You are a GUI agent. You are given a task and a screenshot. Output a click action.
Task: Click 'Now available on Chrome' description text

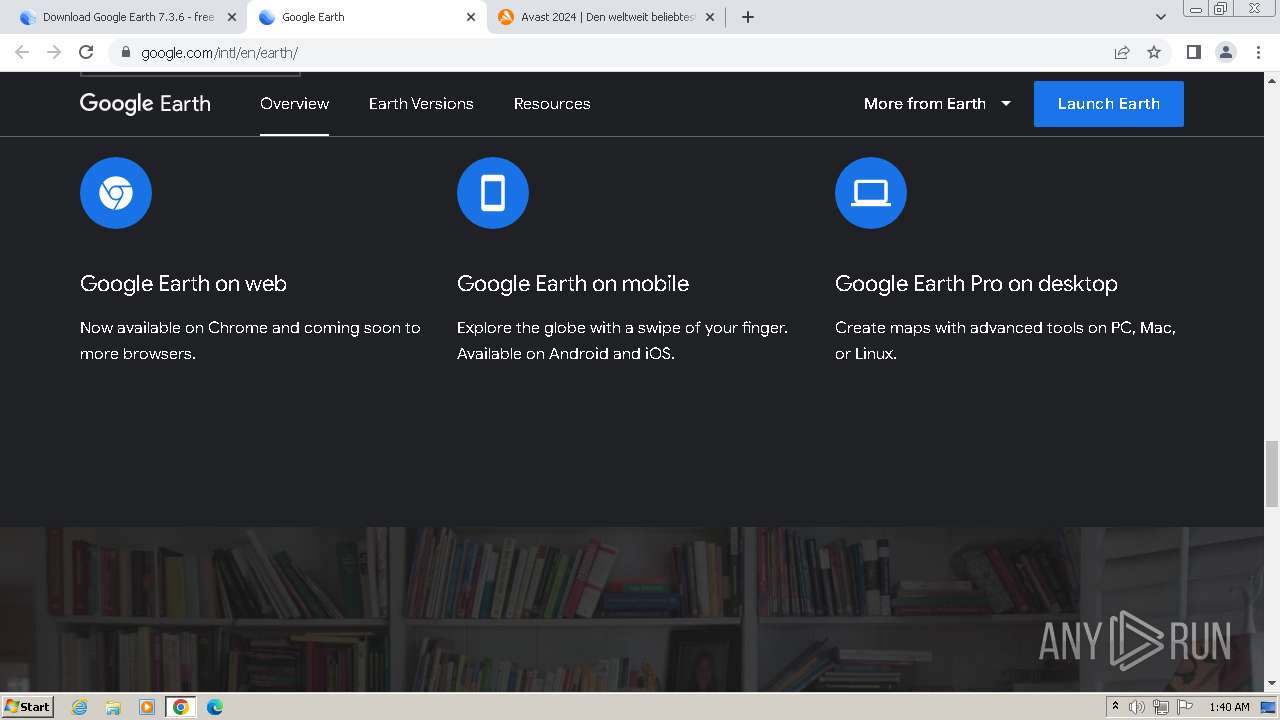pos(250,341)
